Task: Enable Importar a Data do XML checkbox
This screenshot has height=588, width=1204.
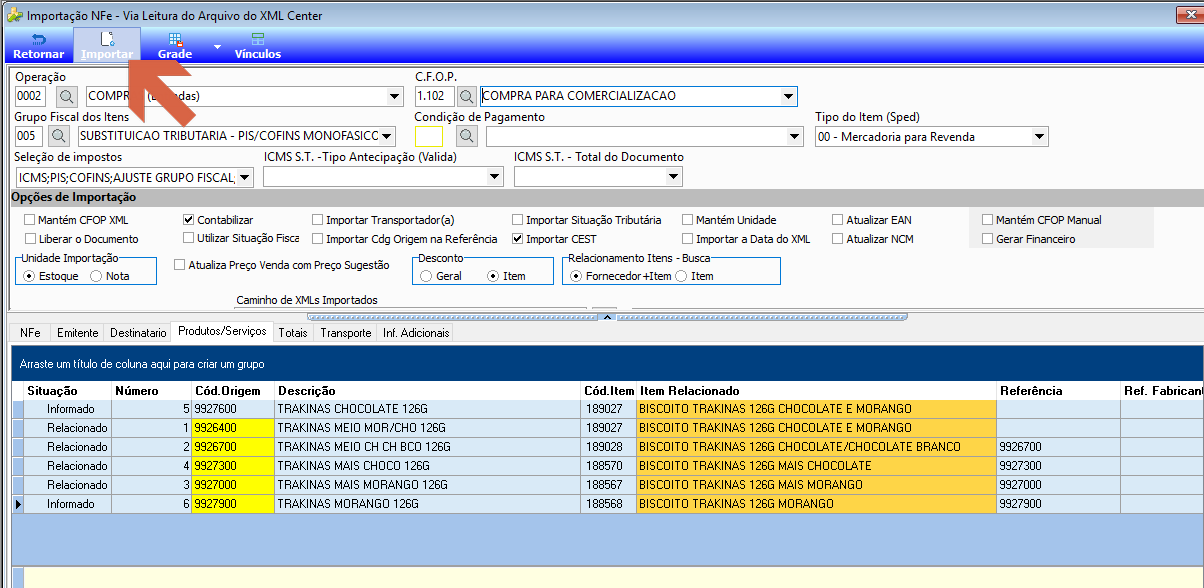Action: [x=687, y=239]
